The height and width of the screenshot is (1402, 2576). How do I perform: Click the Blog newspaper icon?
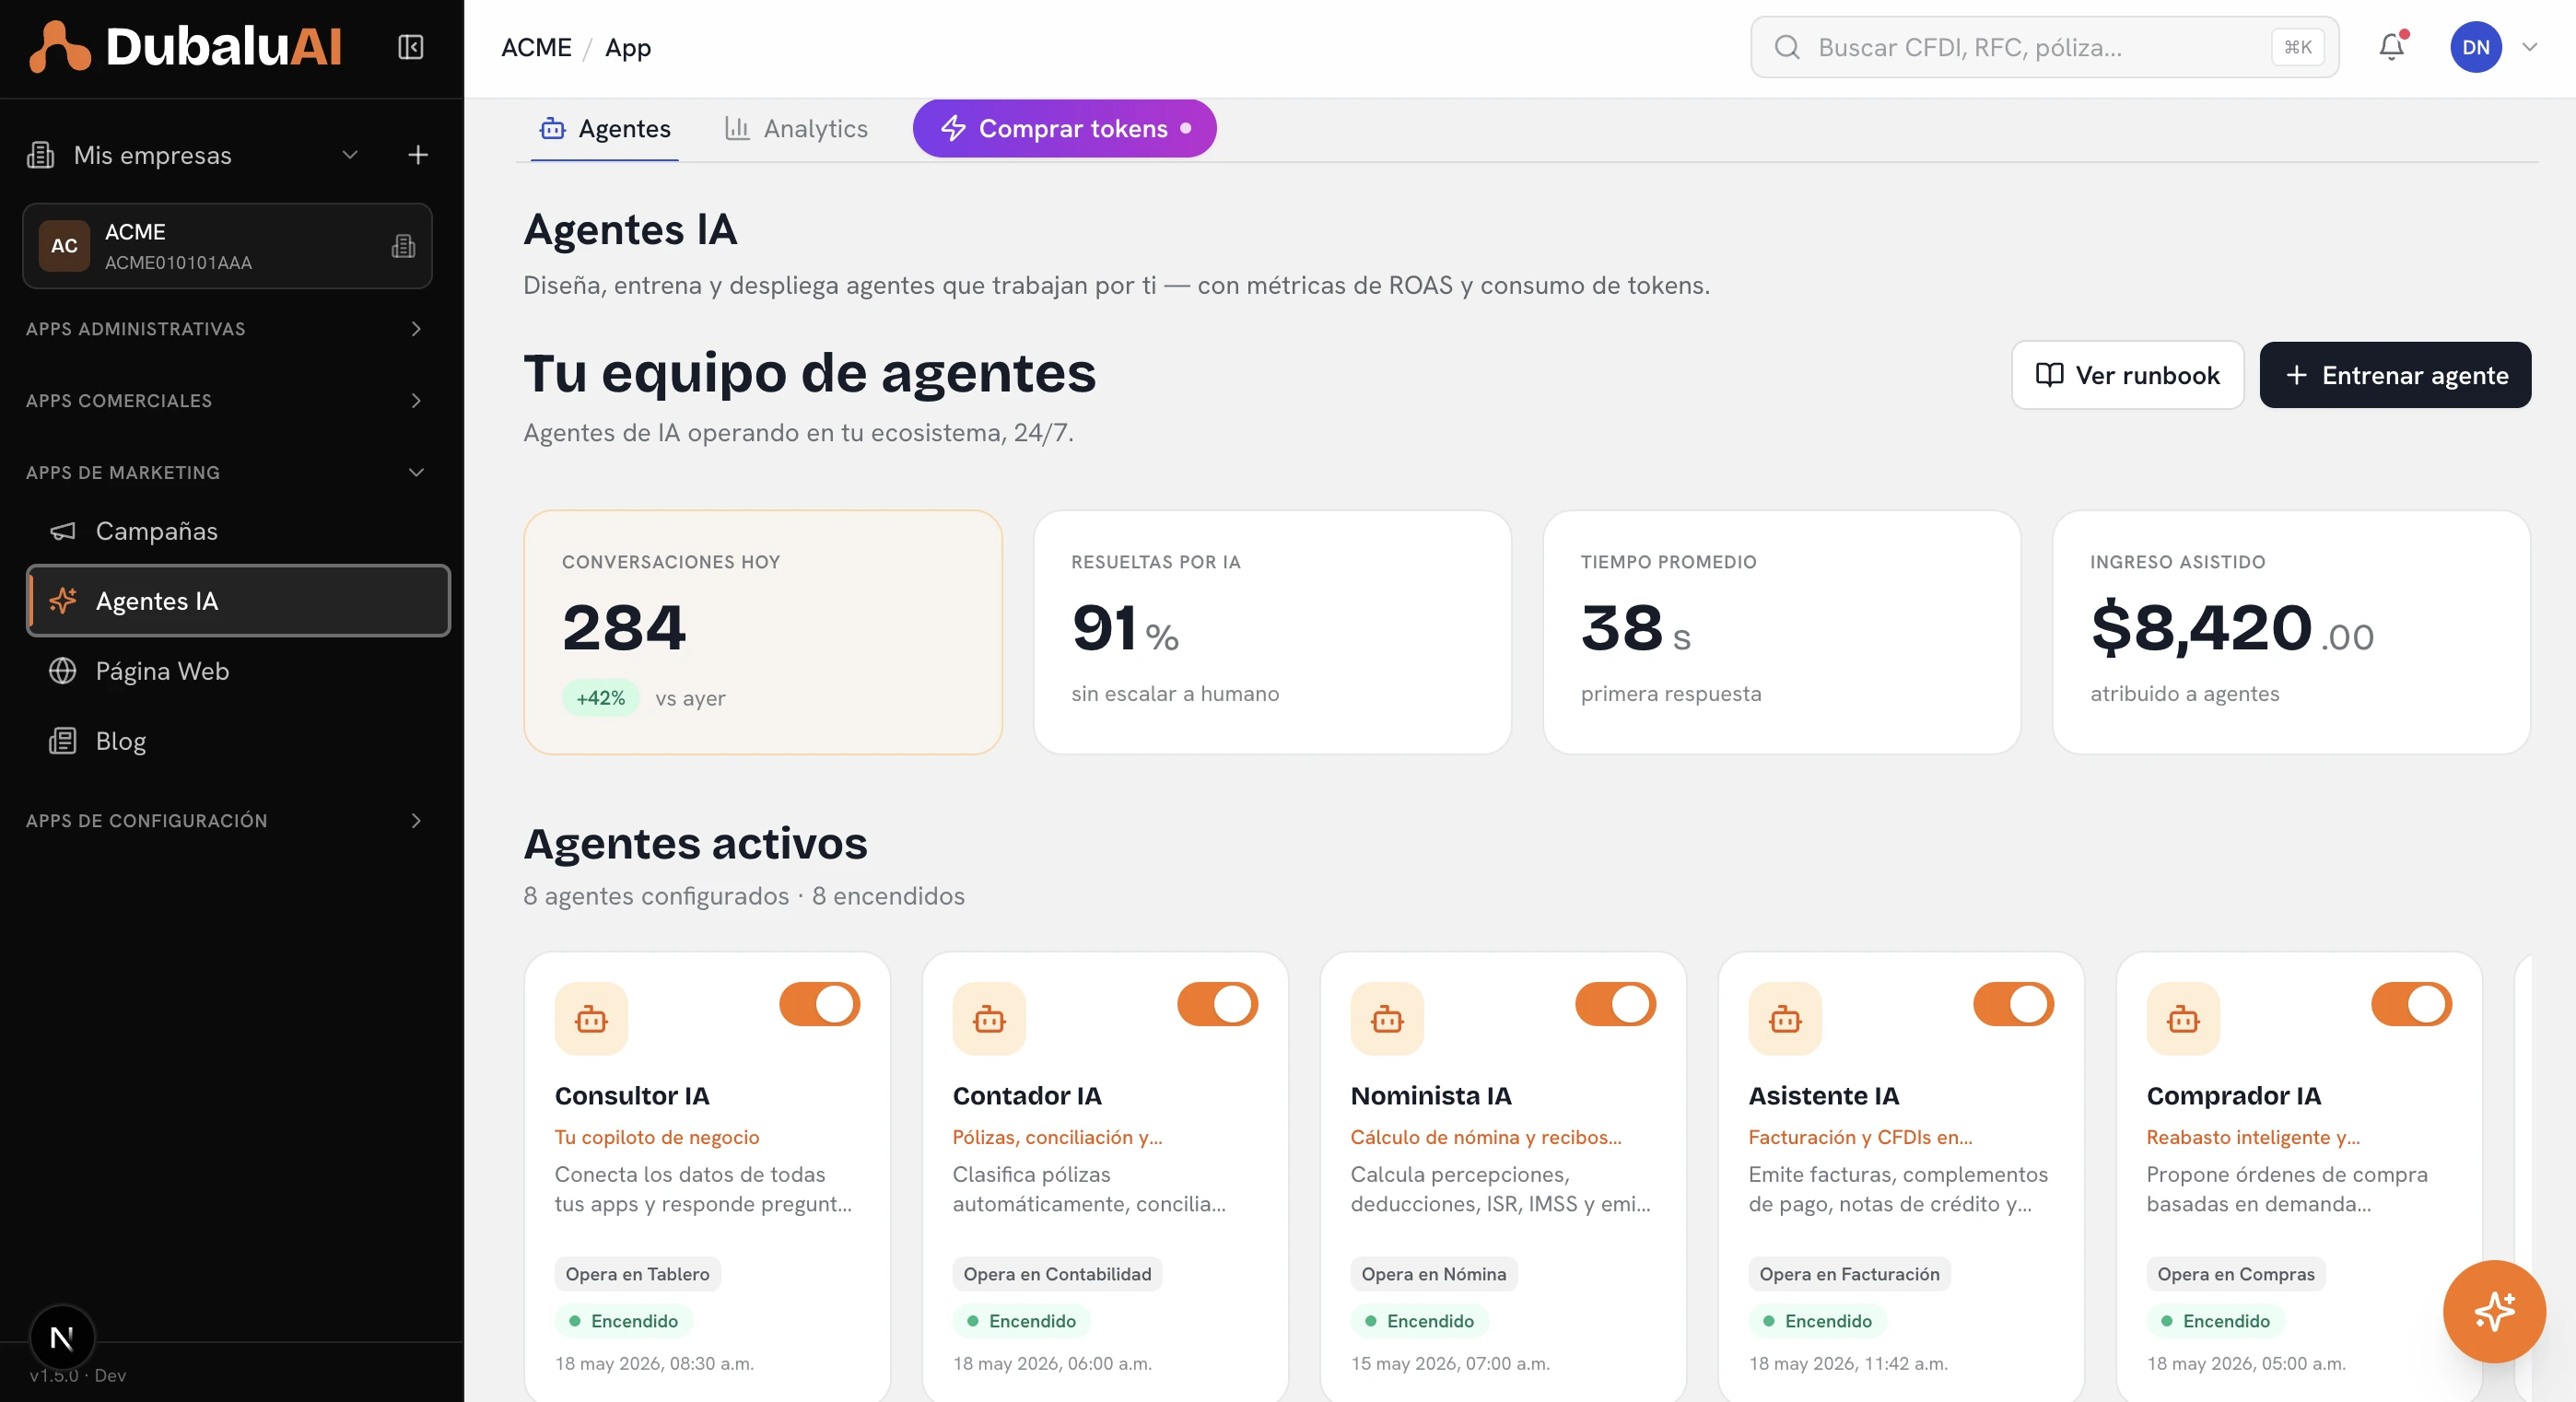(x=63, y=741)
